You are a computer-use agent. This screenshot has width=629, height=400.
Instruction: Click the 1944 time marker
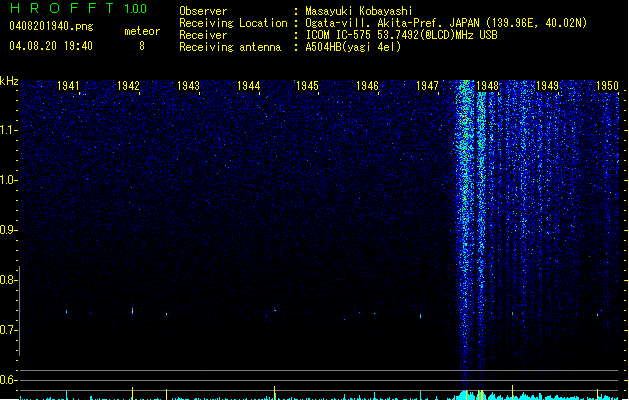point(248,86)
